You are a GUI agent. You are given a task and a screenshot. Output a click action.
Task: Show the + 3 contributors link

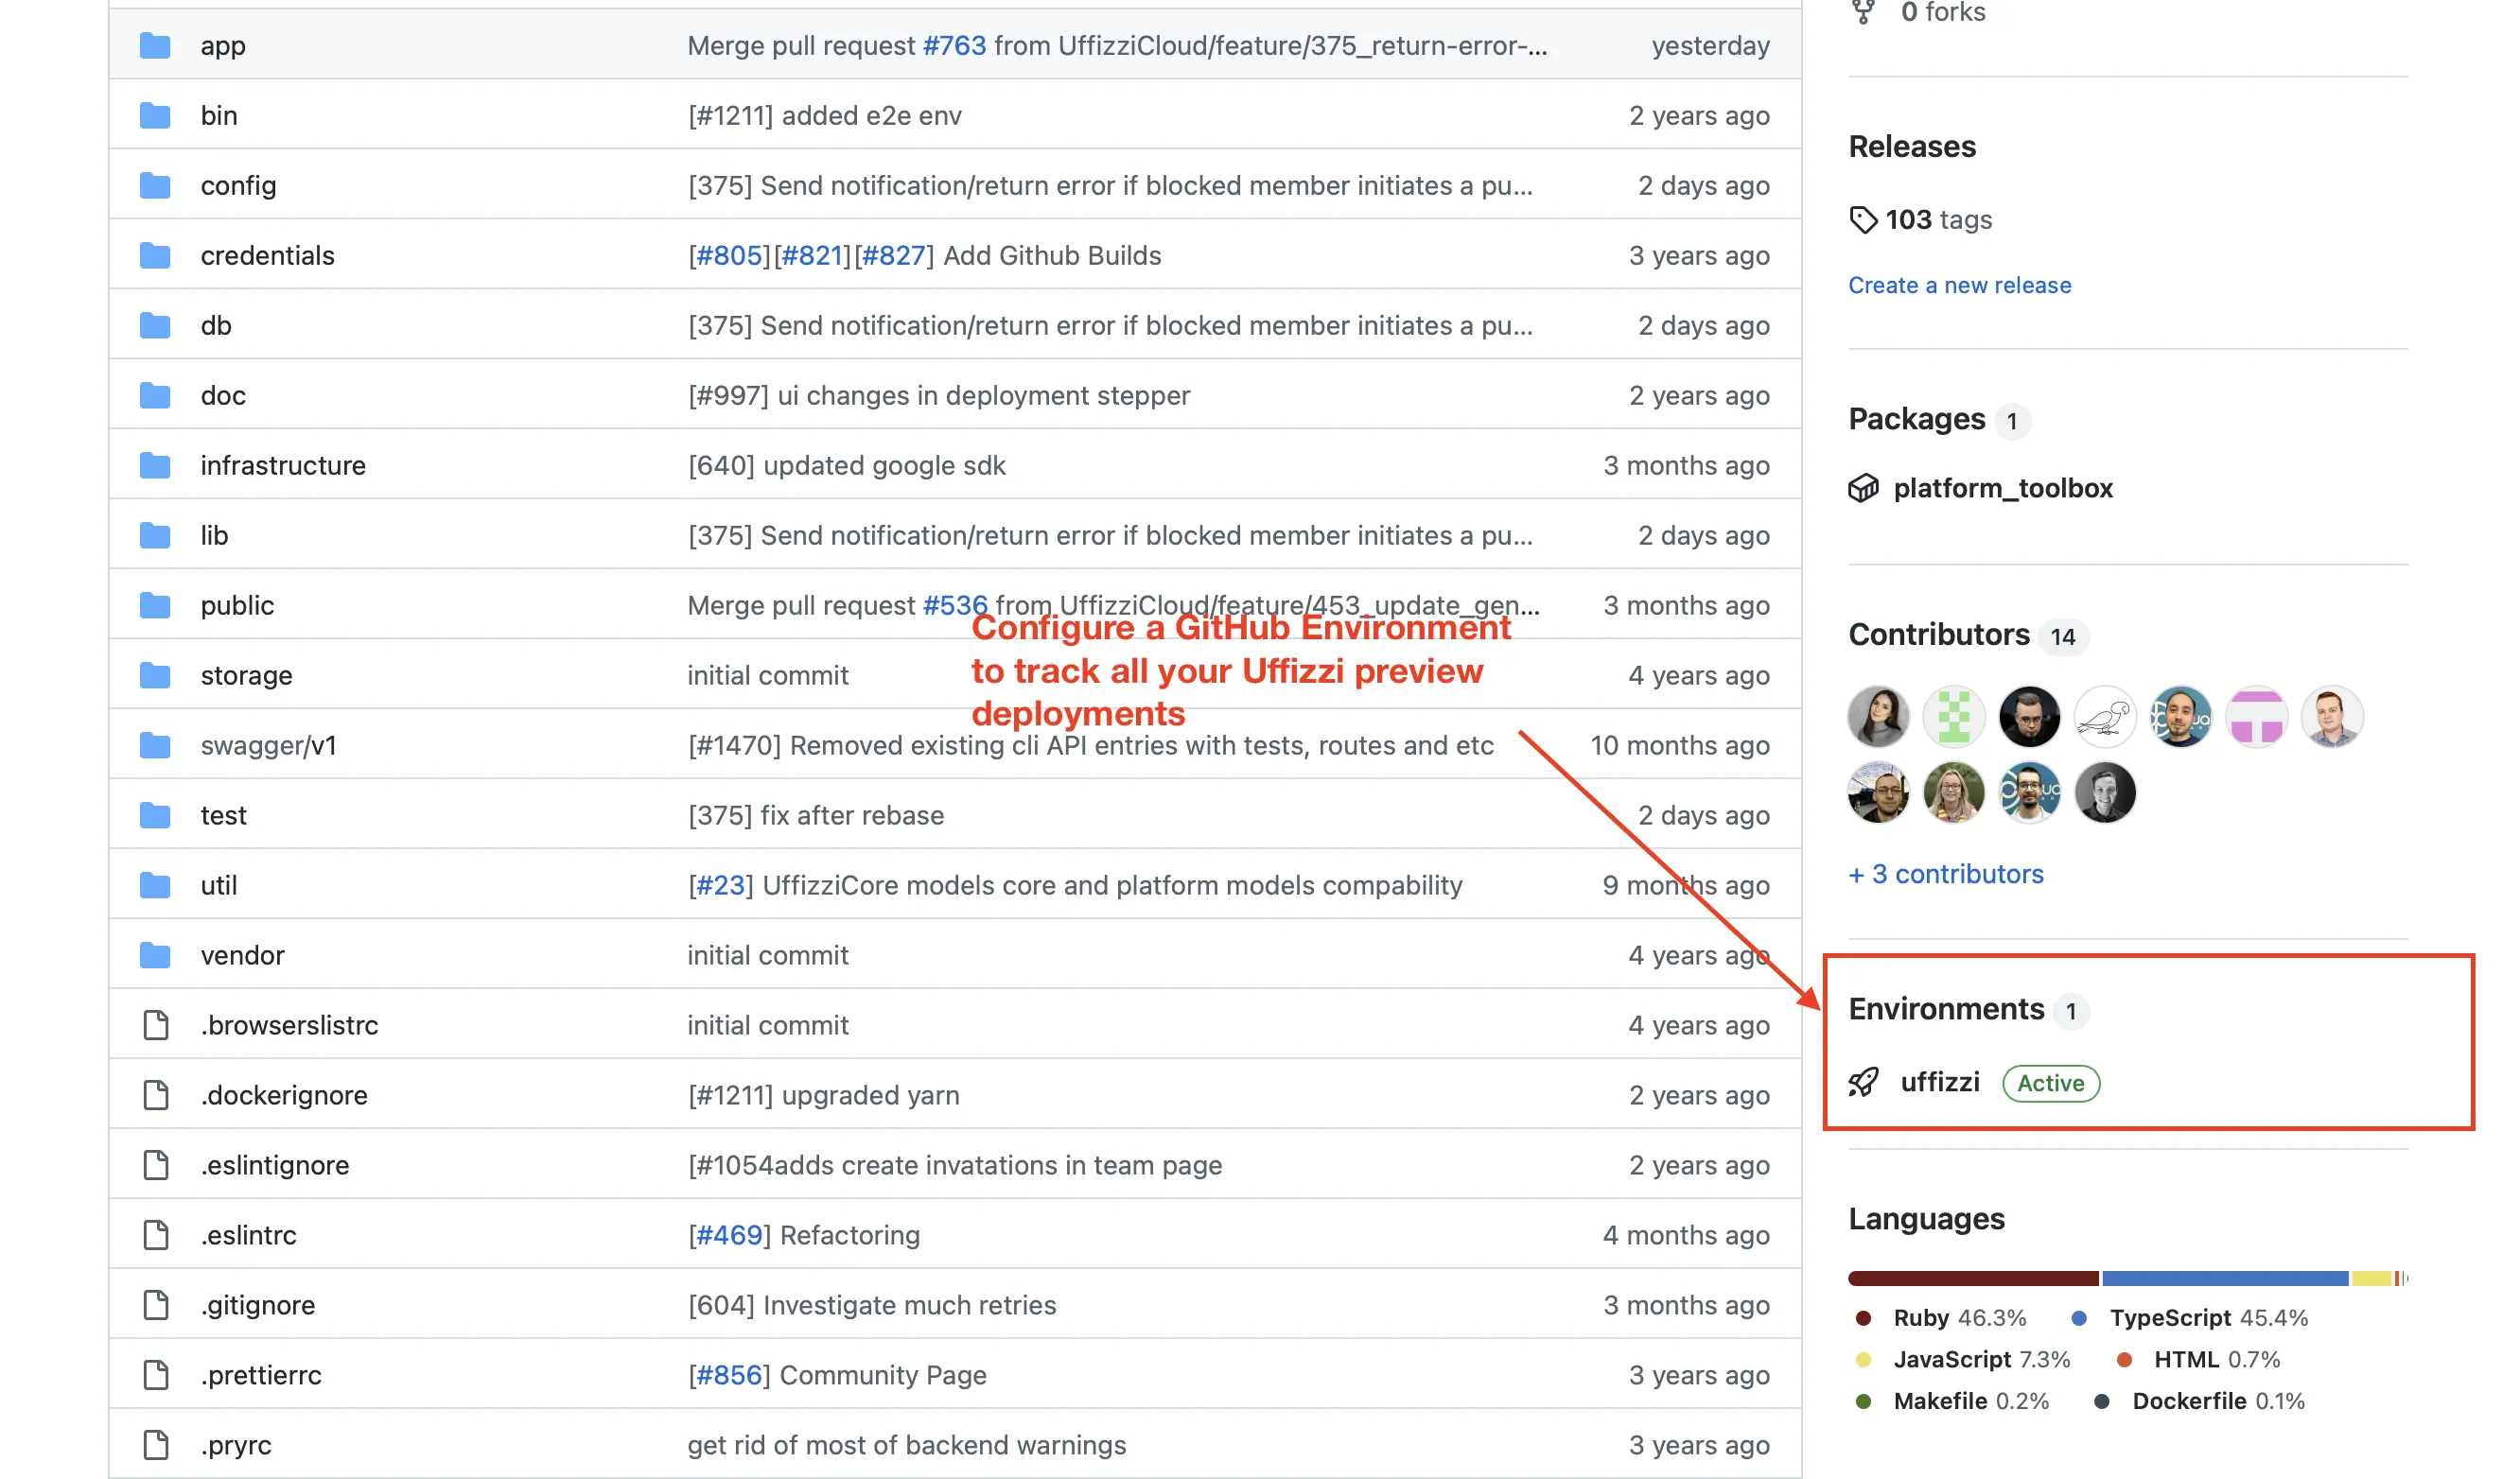(1945, 873)
